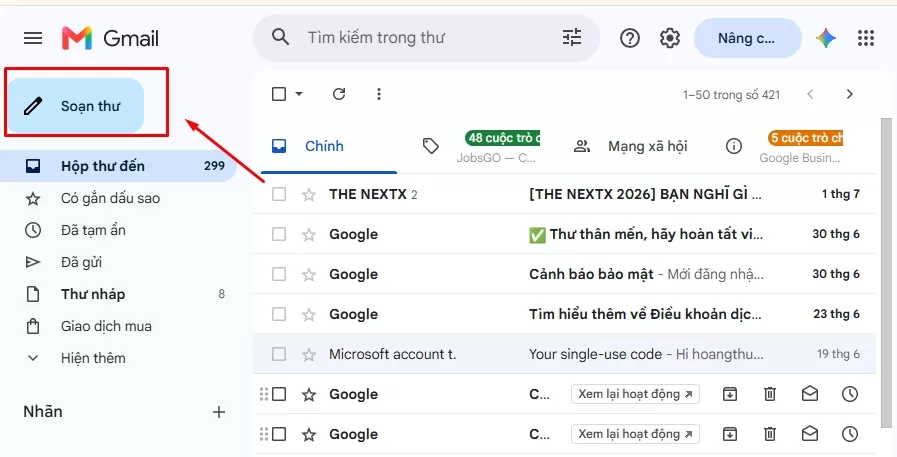Open the Google apps grid icon
897x457 pixels.
pos(866,38)
